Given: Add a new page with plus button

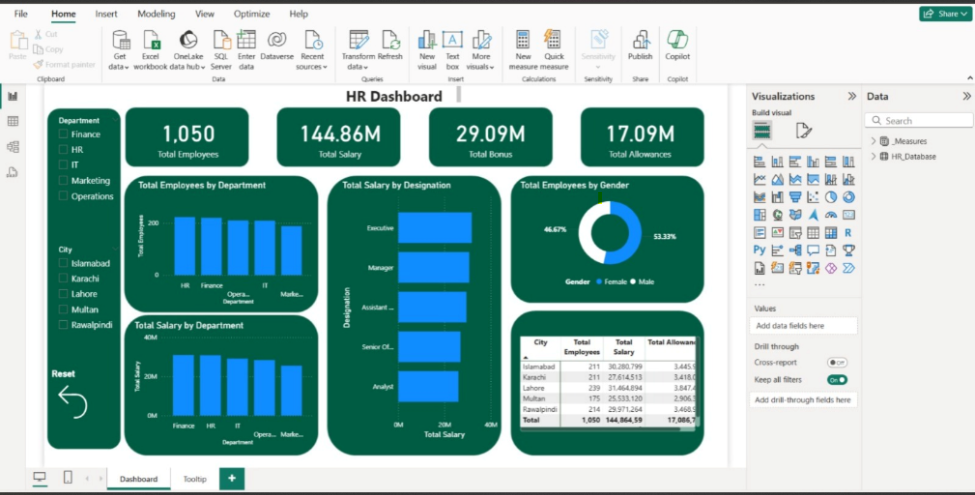Looking at the screenshot, I should (232, 478).
